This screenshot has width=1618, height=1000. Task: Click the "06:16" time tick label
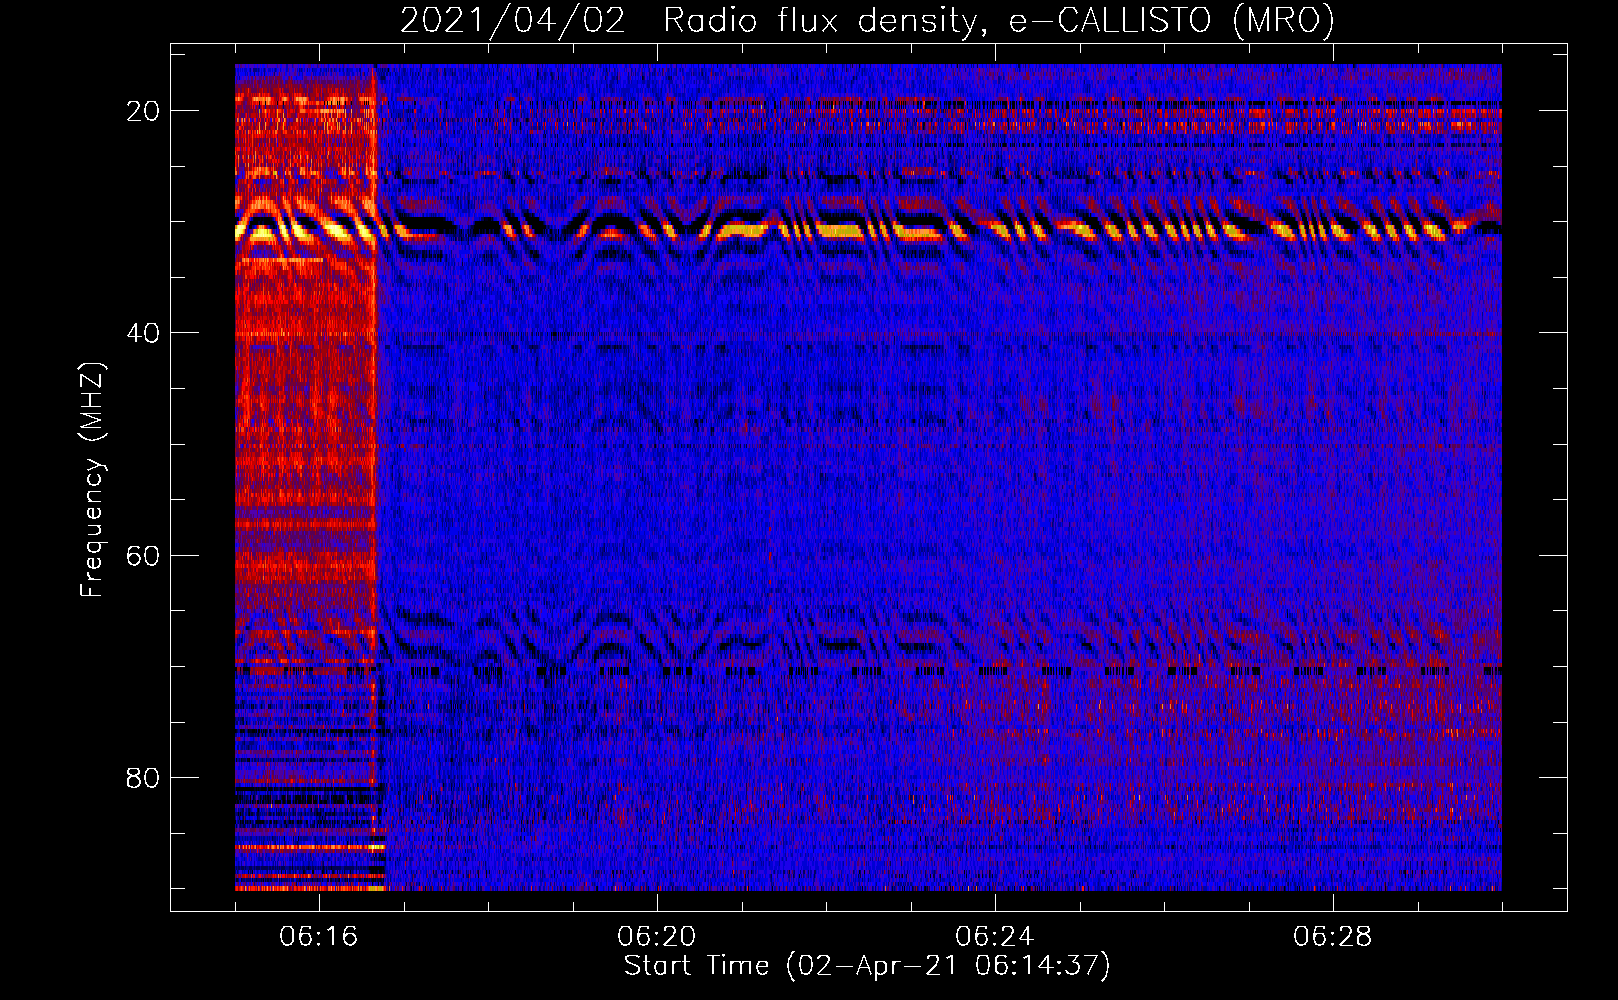coord(319,937)
